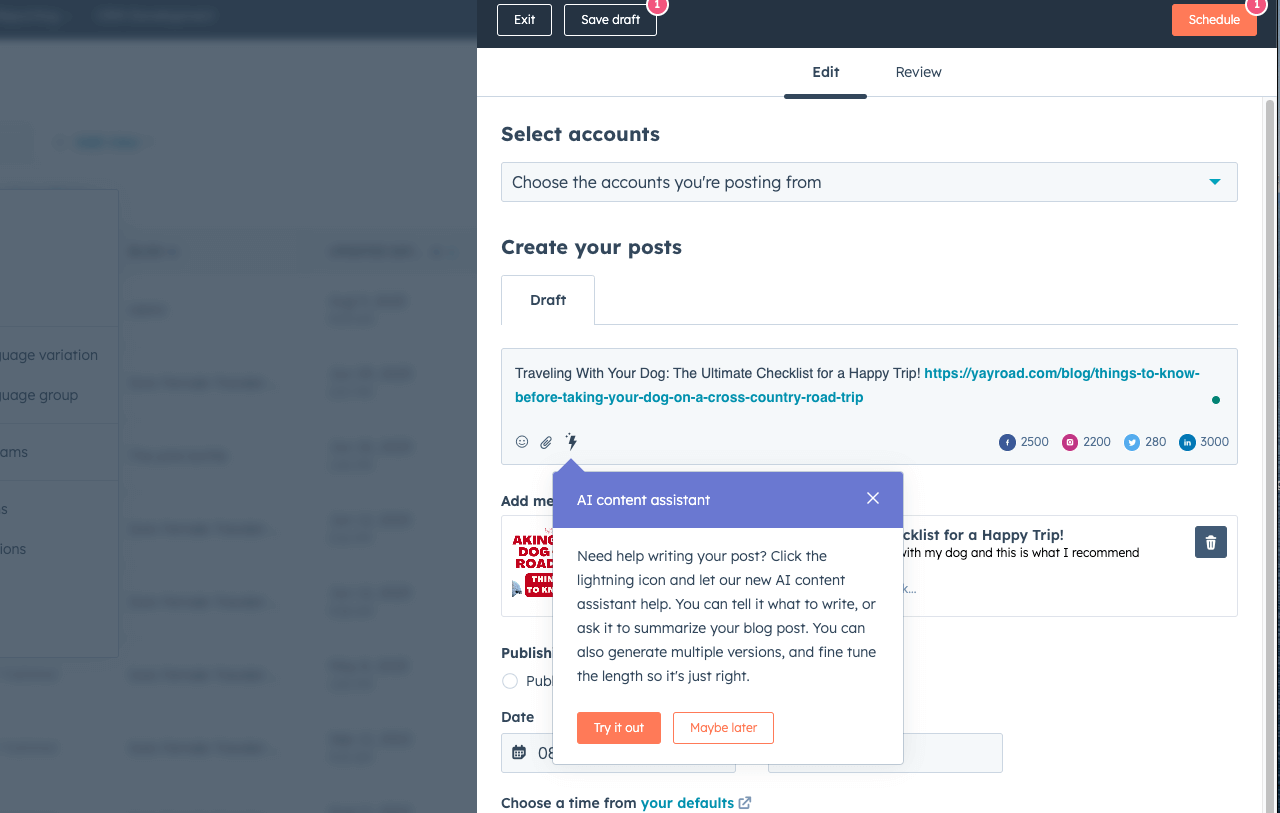Click the Try it out button
This screenshot has height=813, width=1280.
[x=618, y=728]
